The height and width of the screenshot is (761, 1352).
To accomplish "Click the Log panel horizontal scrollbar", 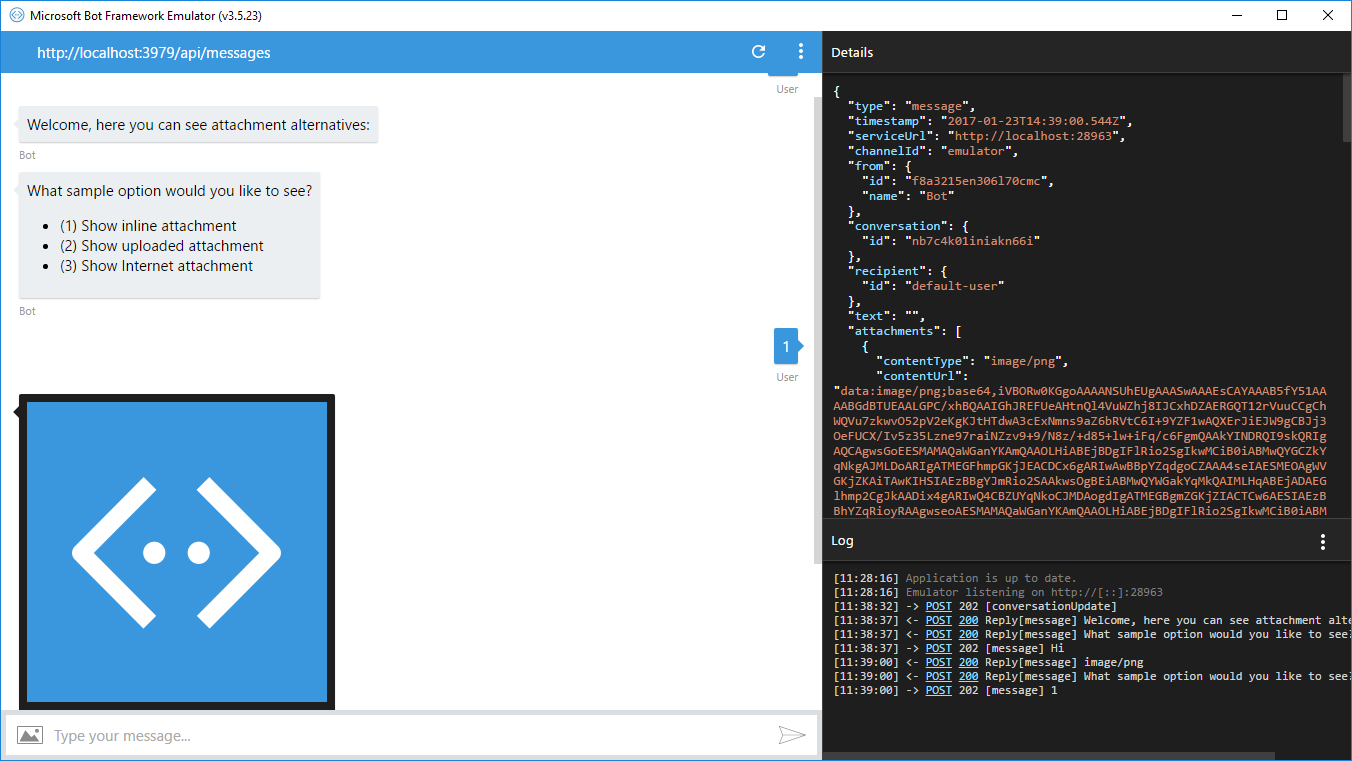I will tap(1050, 756).
